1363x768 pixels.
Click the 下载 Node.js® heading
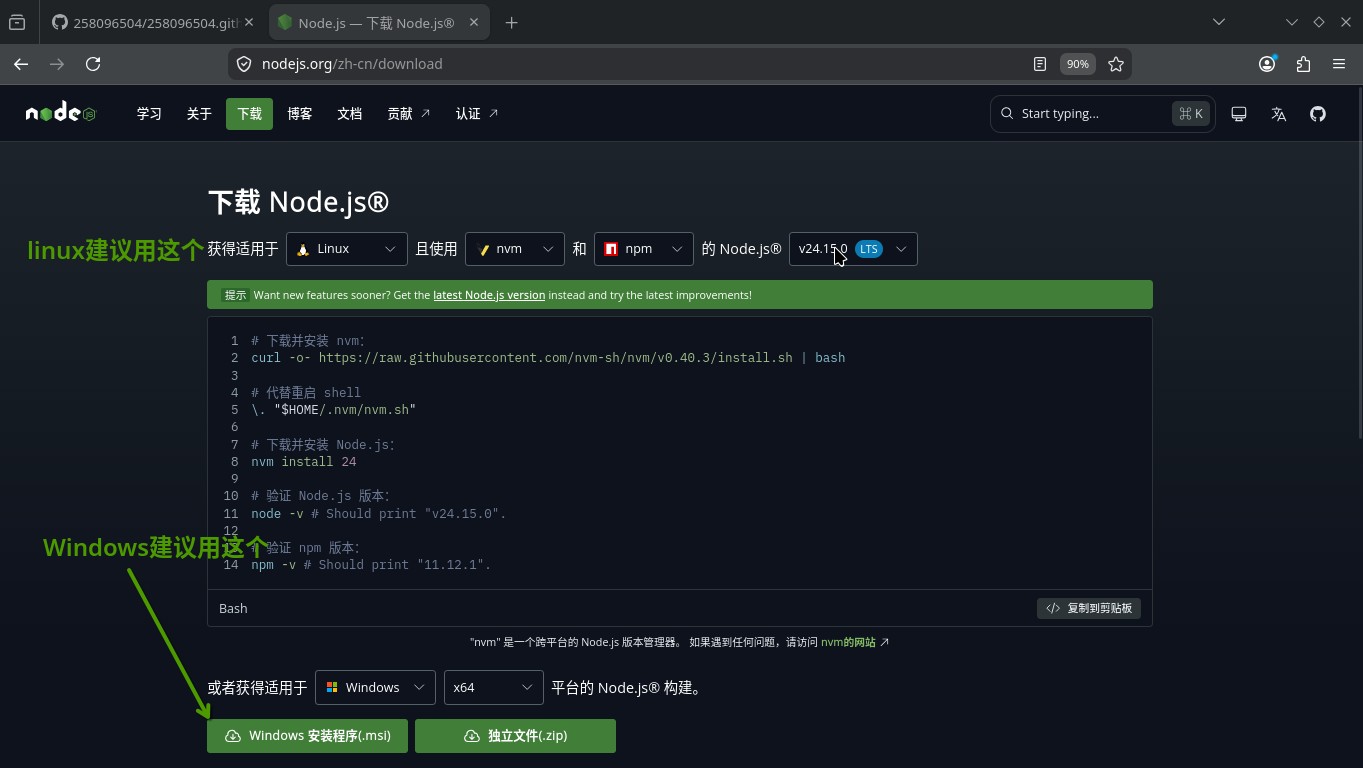coord(299,202)
